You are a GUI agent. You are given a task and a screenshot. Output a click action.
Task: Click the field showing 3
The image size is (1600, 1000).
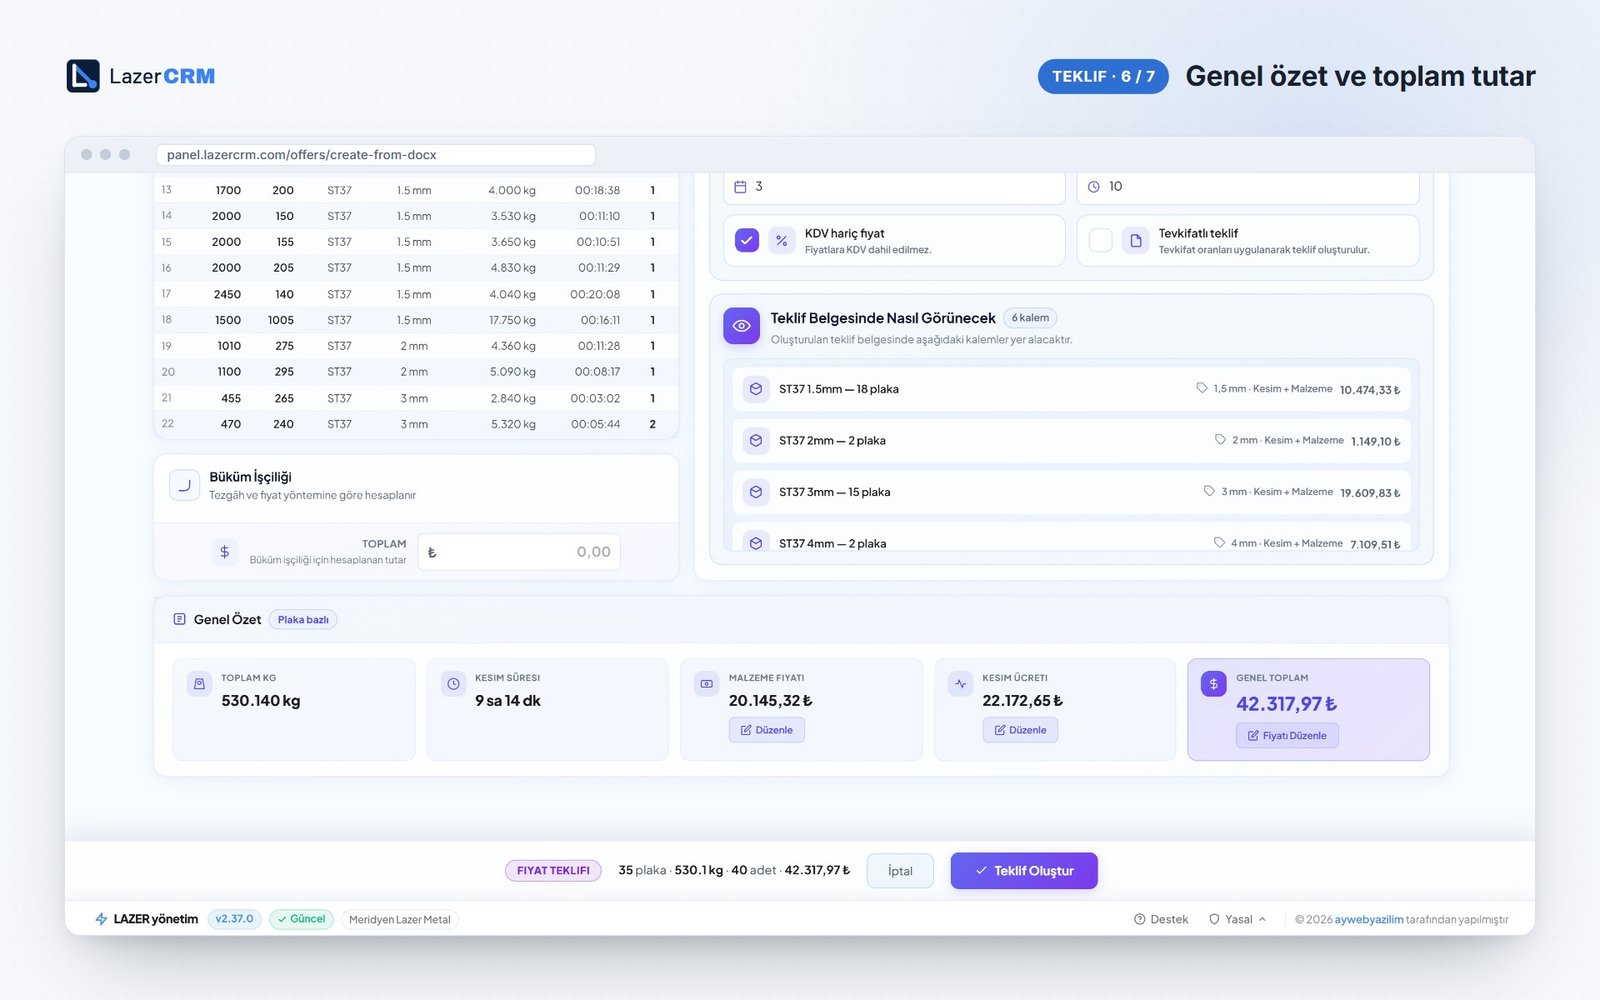point(894,187)
